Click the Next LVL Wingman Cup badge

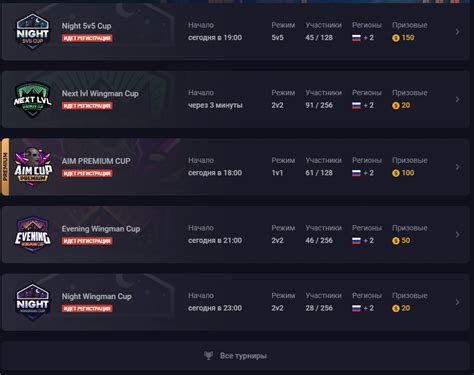tap(33, 100)
